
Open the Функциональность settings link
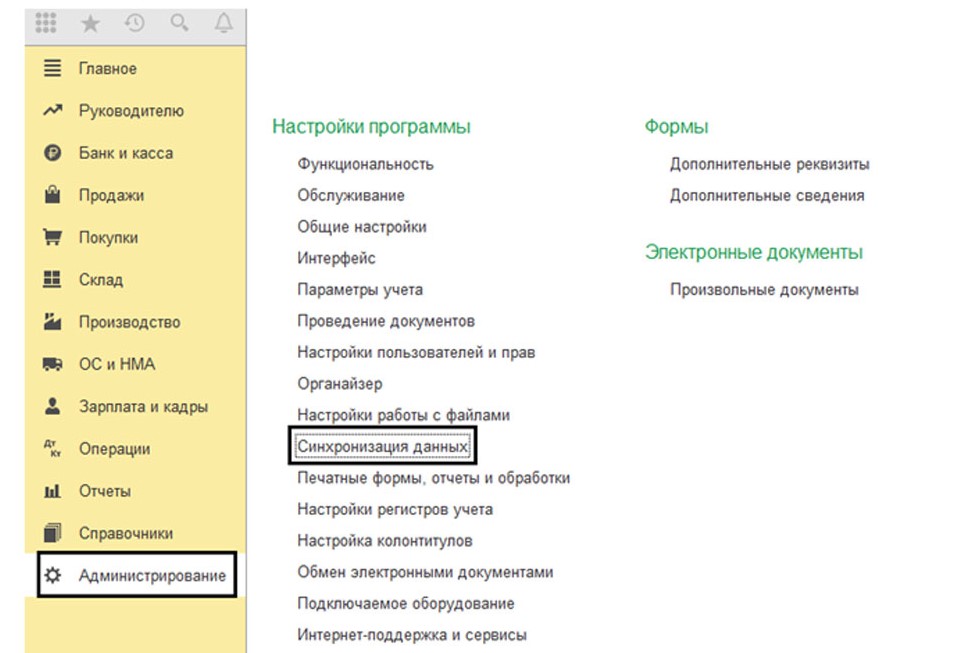pyautogui.click(x=365, y=164)
